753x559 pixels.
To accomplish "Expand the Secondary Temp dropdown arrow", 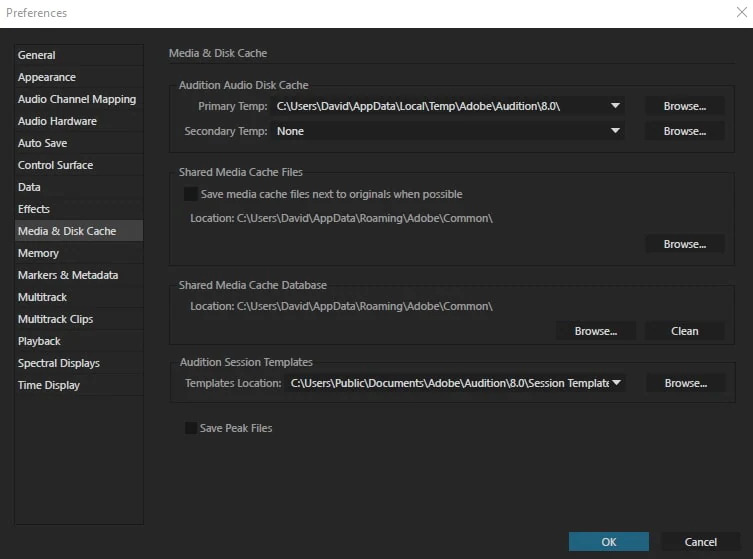I will tap(615, 131).
